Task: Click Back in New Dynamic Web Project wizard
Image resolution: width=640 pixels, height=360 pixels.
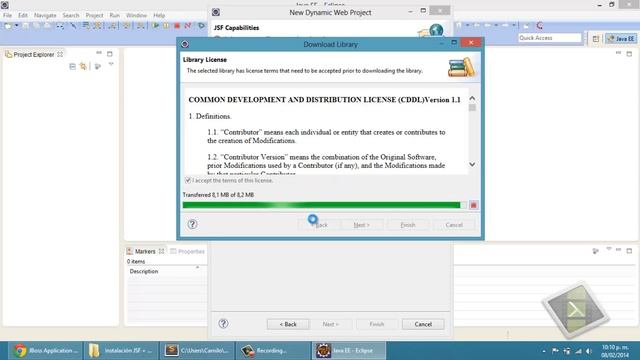Action: 288,324
